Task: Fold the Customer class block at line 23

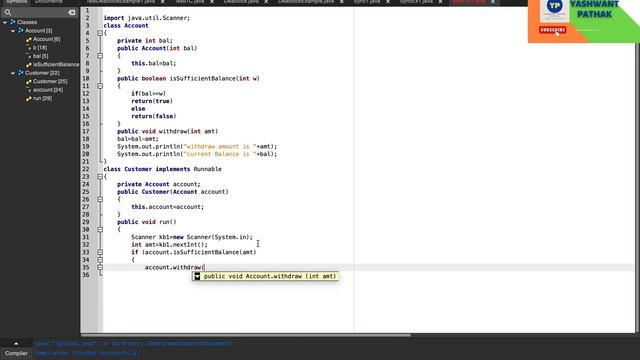Action: pos(100,177)
